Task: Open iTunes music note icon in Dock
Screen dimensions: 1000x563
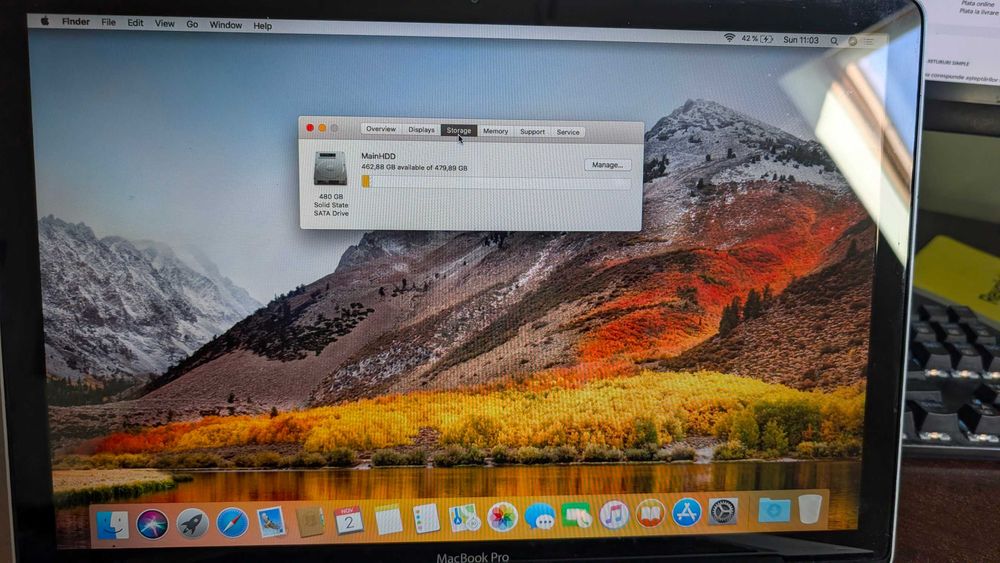Action: pyautogui.click(x=614, y=514)
